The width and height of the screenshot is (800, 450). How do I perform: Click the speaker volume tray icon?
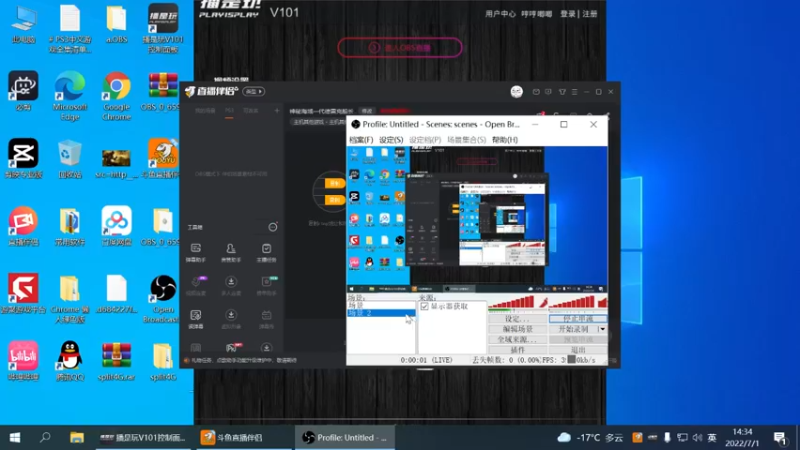pyautogui.click(x=697, y=438)
